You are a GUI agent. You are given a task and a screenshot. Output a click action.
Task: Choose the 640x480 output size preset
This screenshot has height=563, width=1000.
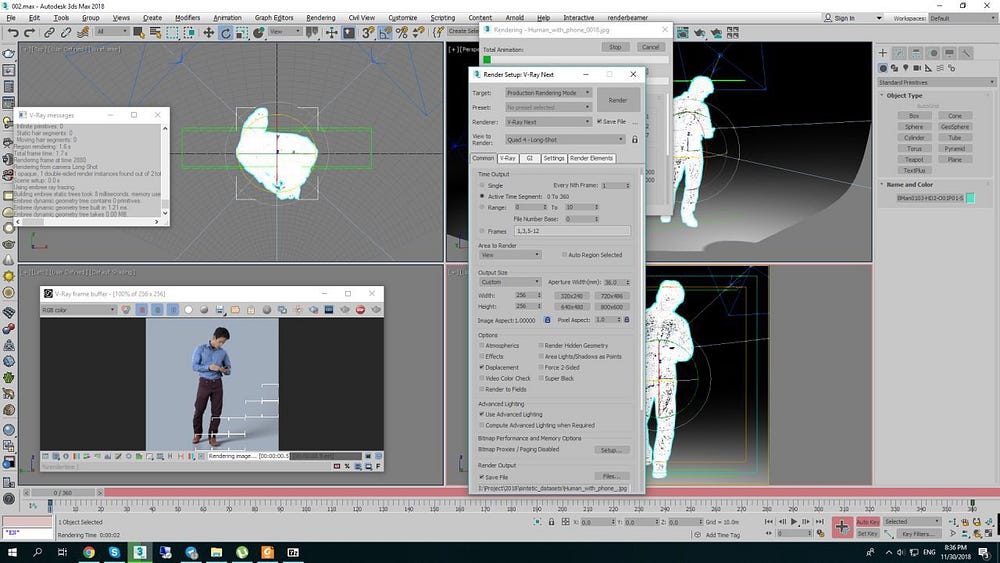coord(572,307)
